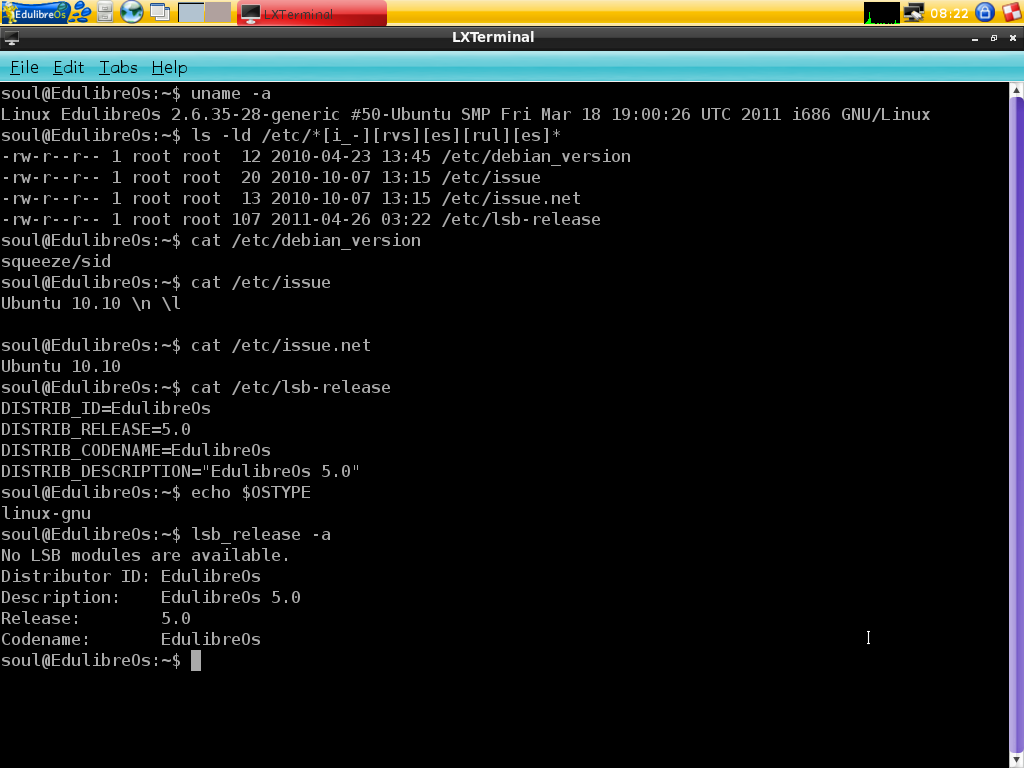Click the terminal cursor block at last prompt

[x=196, y=660]
